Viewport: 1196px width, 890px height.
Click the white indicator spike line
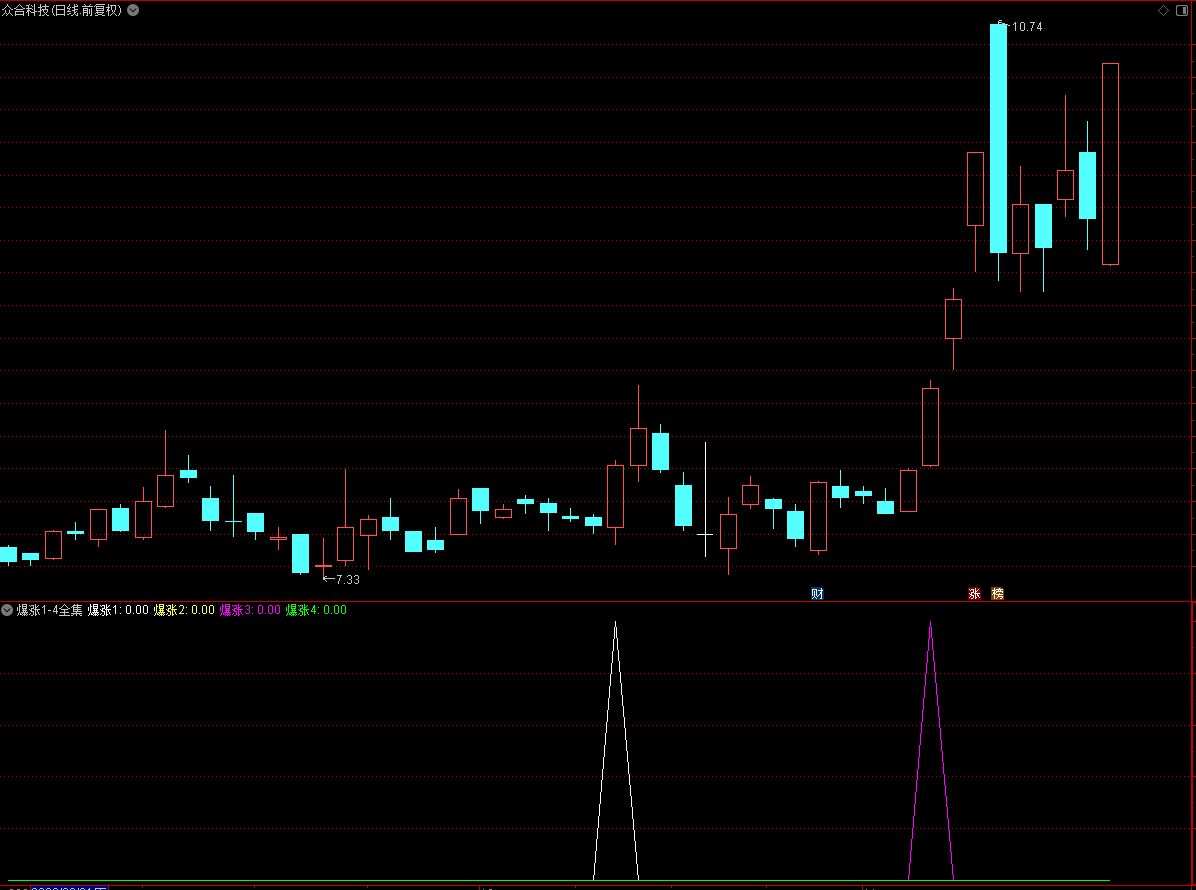616,750
